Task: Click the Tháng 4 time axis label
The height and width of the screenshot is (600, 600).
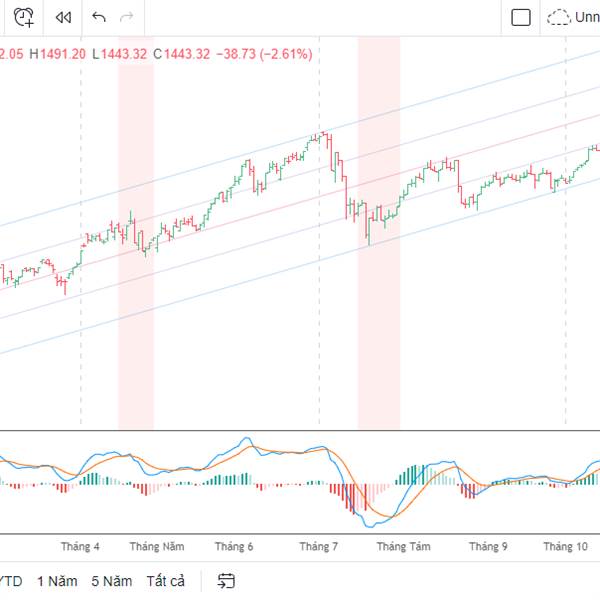Action: [x=80, y=547]
